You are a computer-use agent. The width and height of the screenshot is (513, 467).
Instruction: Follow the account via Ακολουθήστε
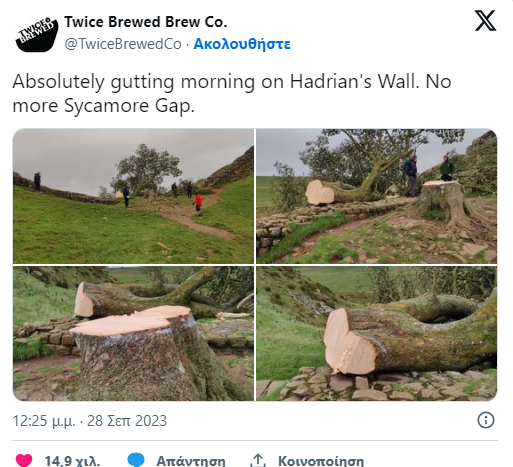pyautogui.click(x=242, y=44)
